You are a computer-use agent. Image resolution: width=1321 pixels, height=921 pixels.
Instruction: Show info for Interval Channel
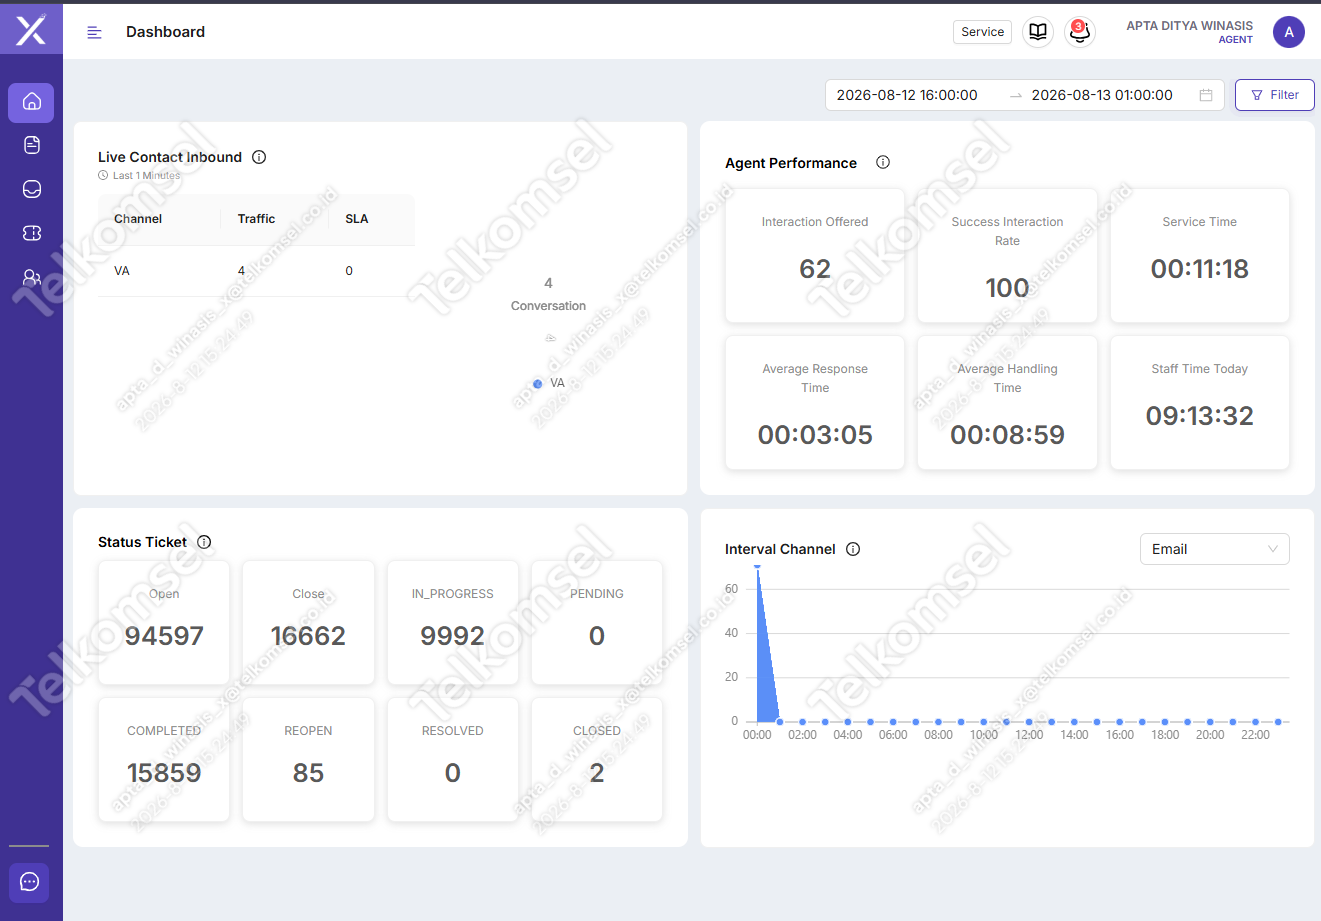tap(853, 549)
